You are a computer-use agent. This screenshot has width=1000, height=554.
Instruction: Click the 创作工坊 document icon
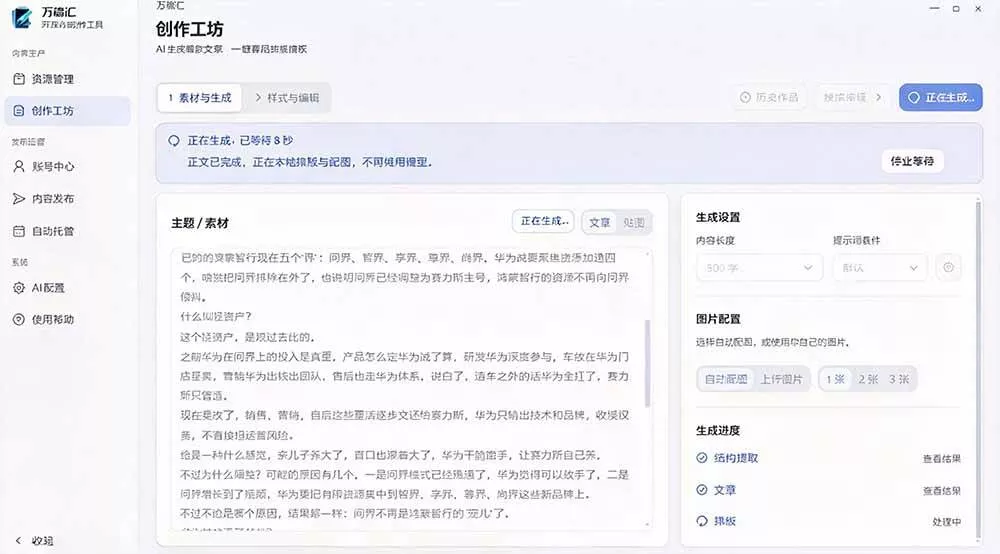point(19,111)
